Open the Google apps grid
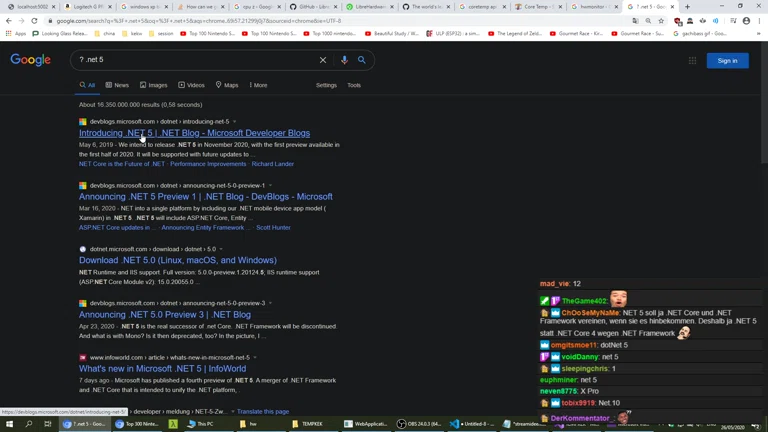768x432 pixels. tap(692, 61)
